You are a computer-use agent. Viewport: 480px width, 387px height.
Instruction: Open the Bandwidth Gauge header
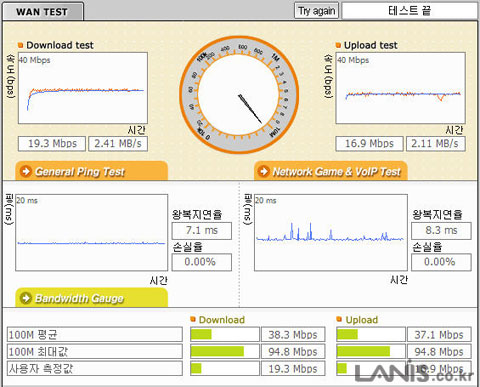pos(91,297)
